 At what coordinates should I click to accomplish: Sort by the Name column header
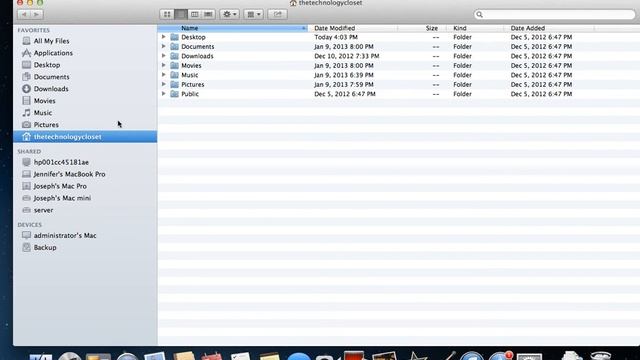233,28
